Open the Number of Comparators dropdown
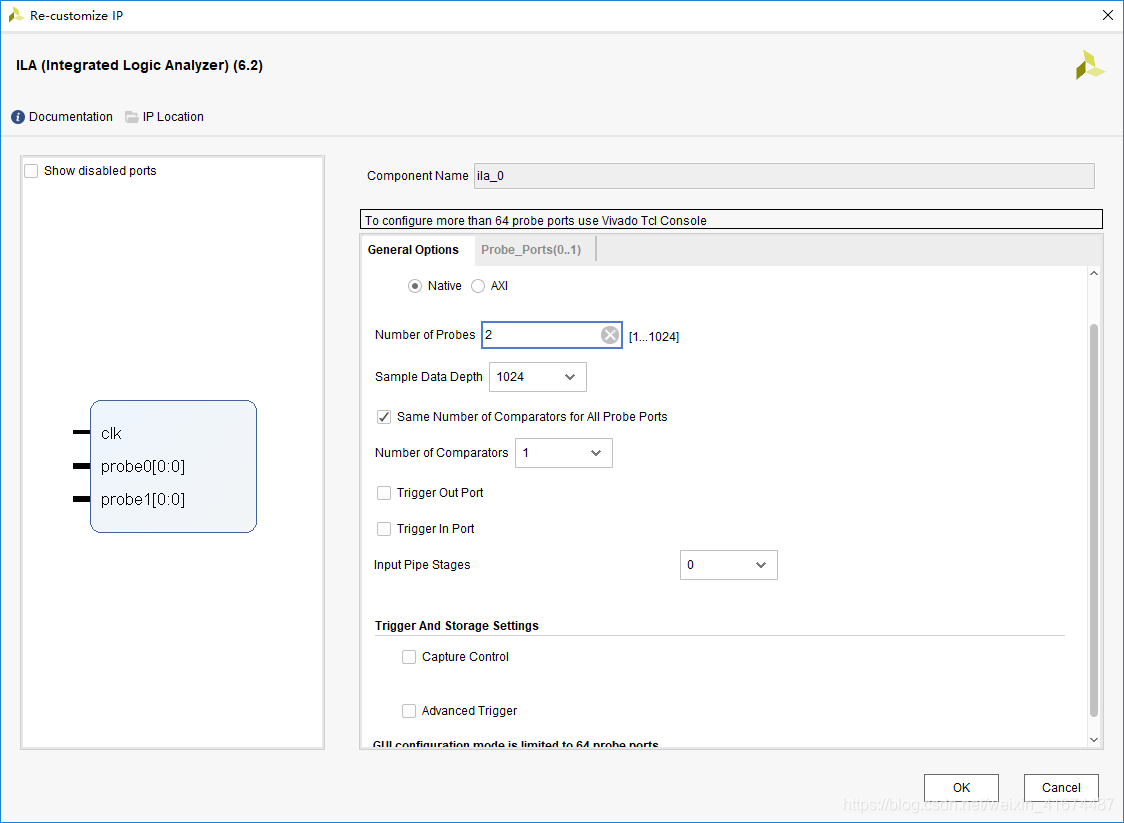Viewport: 1124px width, 823px height. 563,453
